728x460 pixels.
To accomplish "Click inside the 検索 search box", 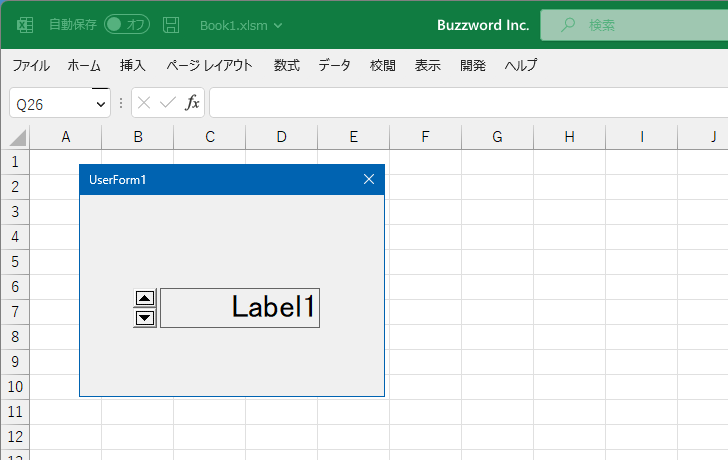I will [634, 25].
